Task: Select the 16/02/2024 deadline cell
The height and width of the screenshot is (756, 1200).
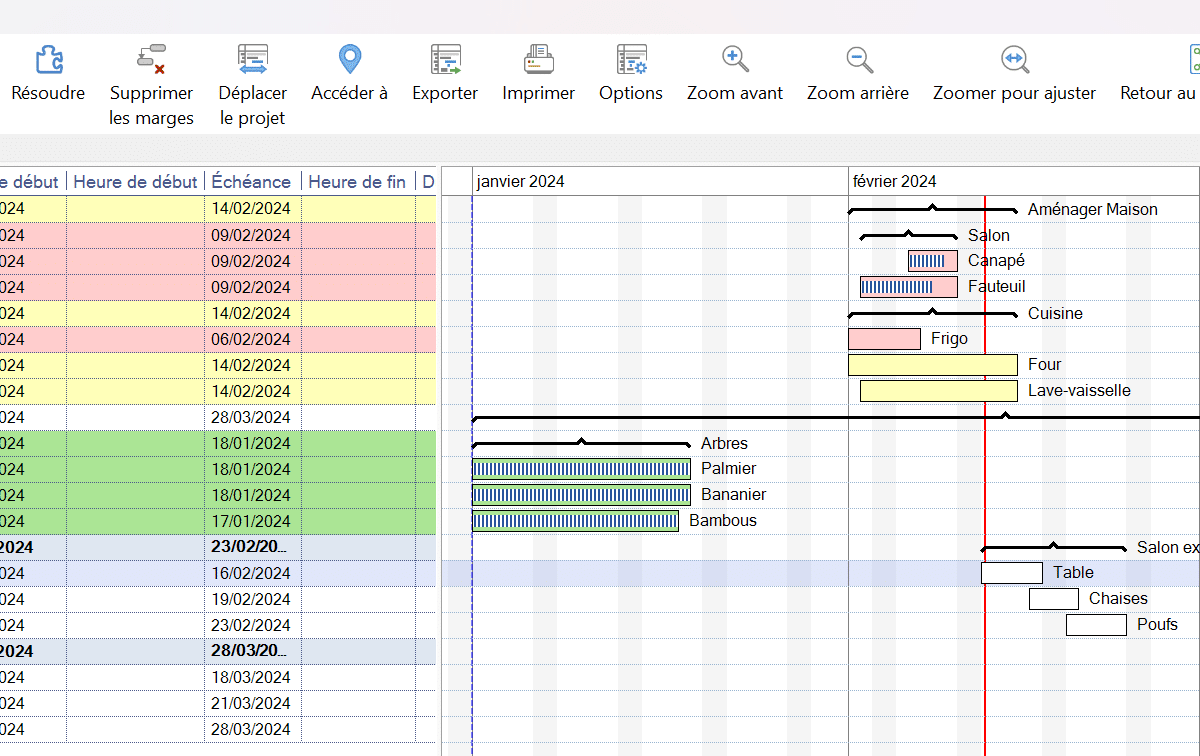Action: [x=251, y=573]
